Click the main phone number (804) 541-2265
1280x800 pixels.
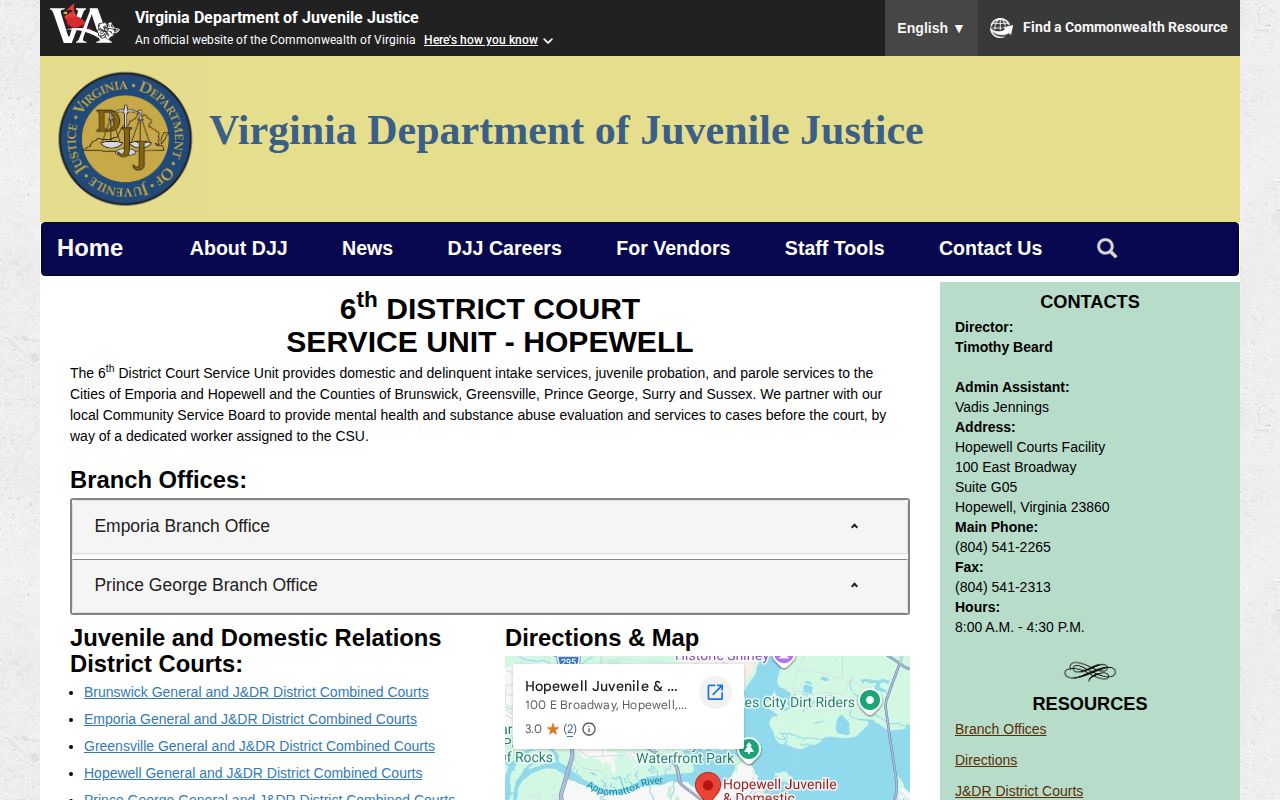pyautogui.click(x=1003, y=547)
